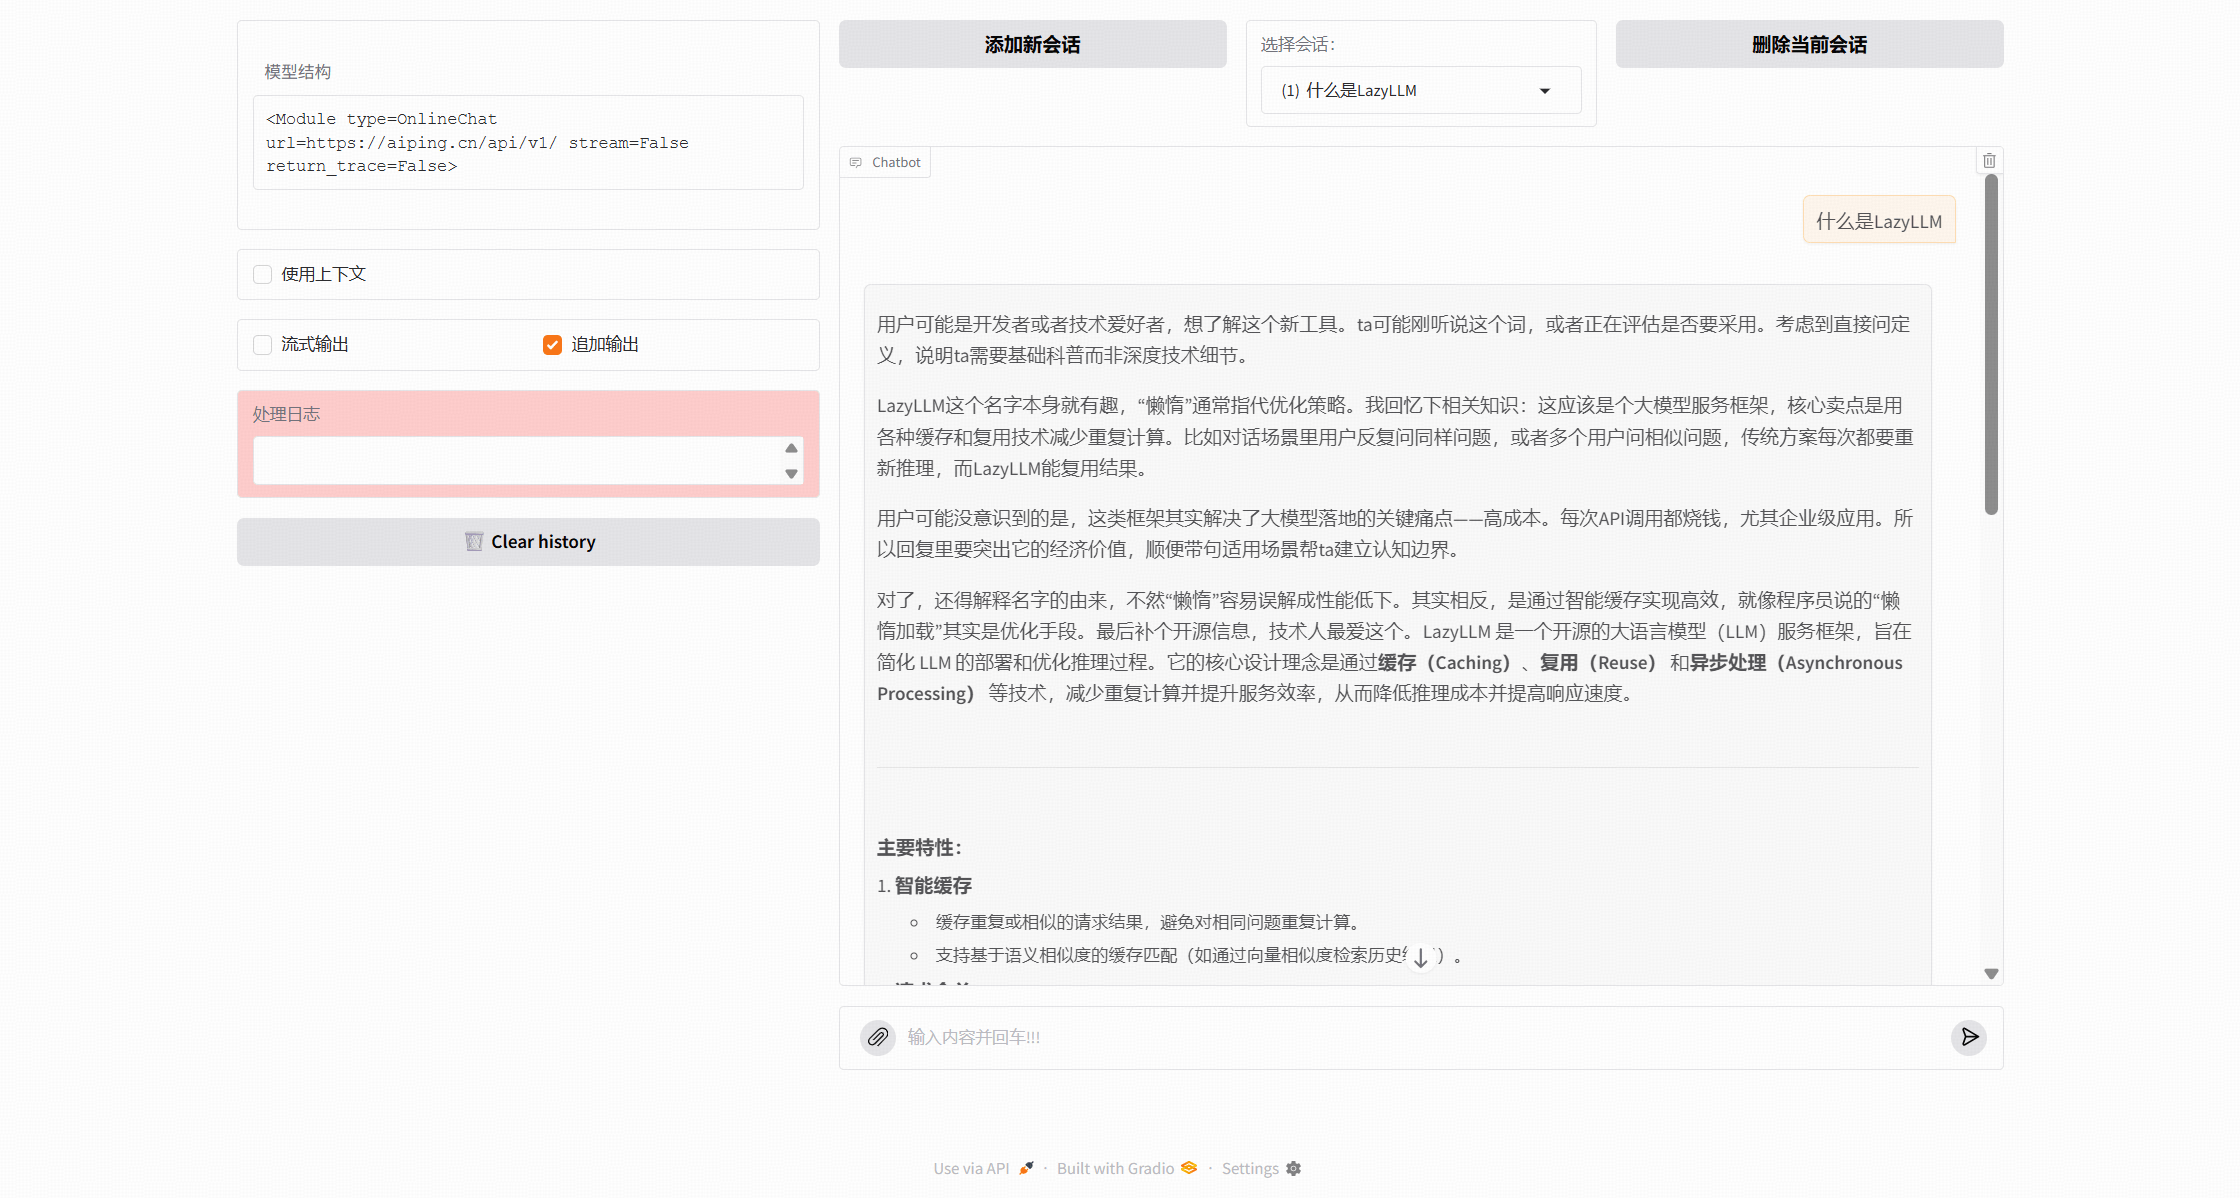The height and width of the screenshot is (1198, 2240).
Task: Clear the chat with the trash icon above the chatbot
Action: pos(1989,160)
